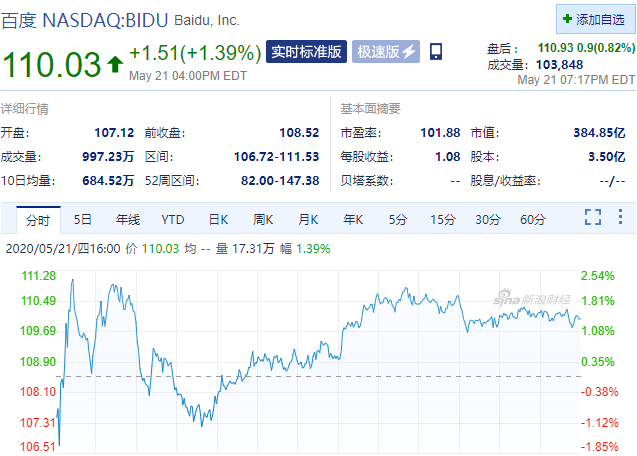Click after-hours volume 103,848
This screenshot has width=637, height=456.
coord(559,65)
